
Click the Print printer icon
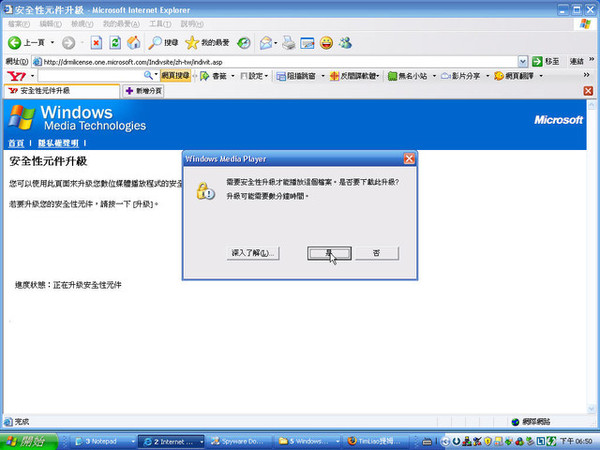tap(289, 42)
